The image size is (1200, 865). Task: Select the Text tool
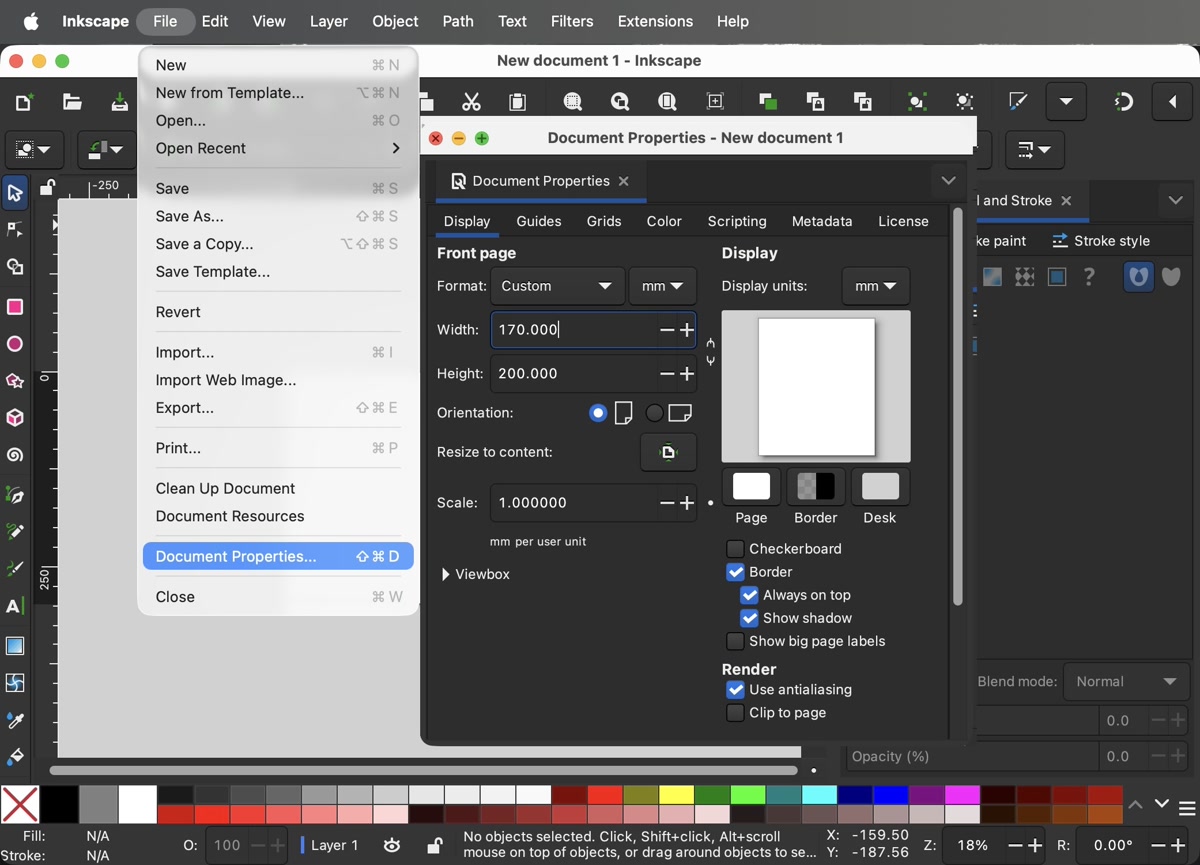(x=15, y=607)
